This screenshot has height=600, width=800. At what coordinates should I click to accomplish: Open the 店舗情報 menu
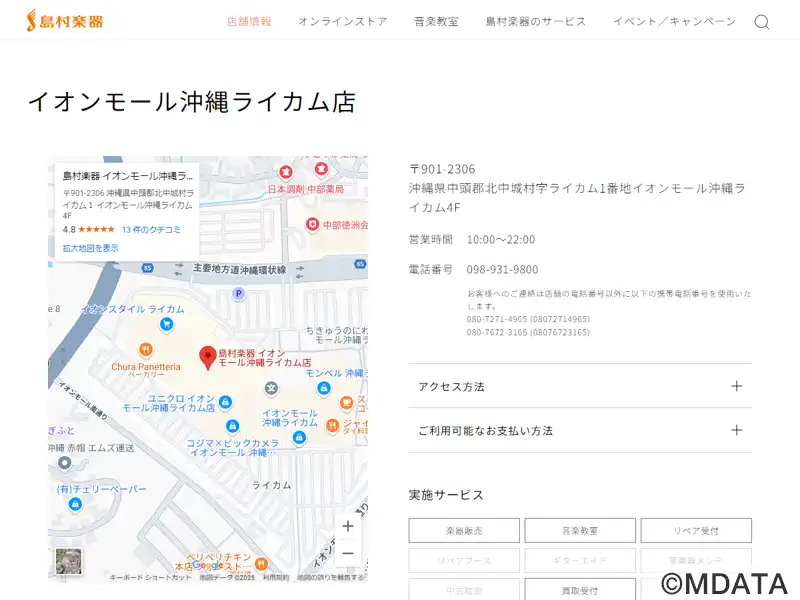pos(249,21)
